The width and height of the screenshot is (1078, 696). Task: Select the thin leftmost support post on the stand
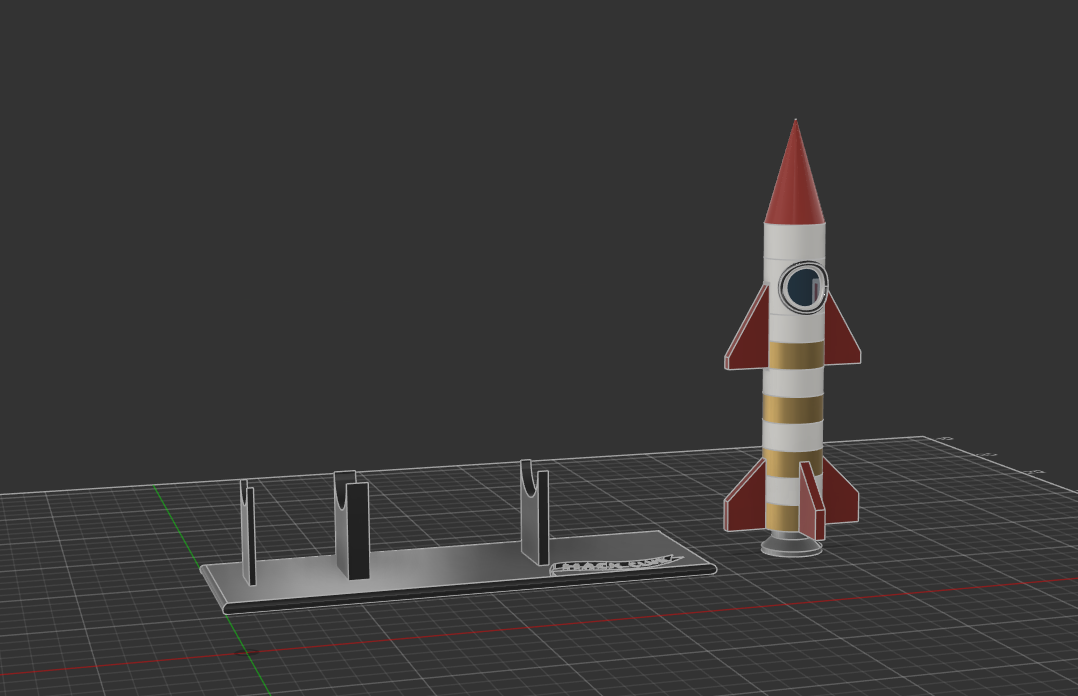point(248,533)
